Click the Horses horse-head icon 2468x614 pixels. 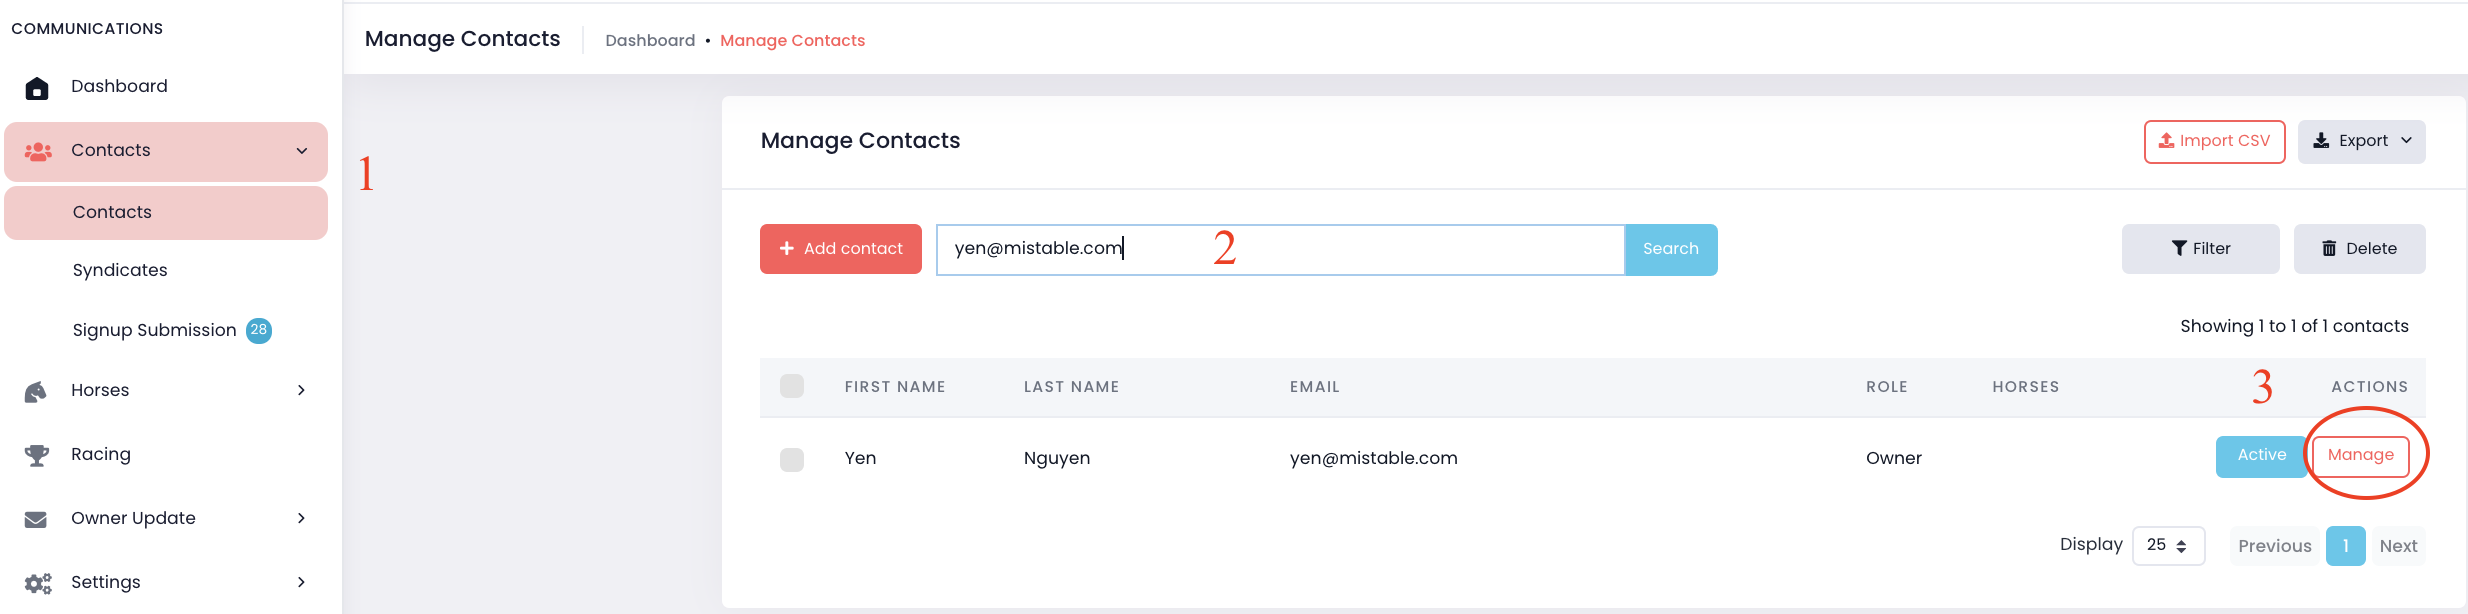[36, 391]
